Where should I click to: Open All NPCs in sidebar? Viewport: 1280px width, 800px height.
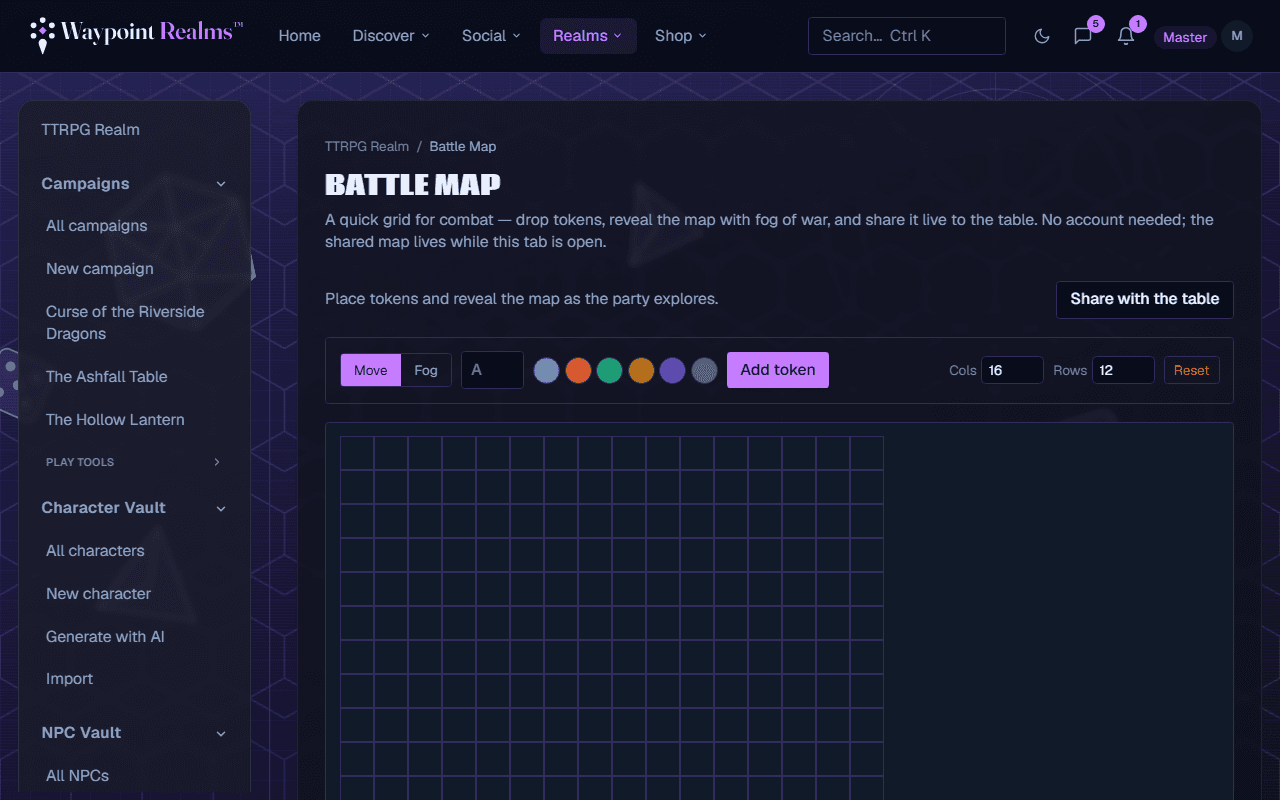tap(78, 776)
